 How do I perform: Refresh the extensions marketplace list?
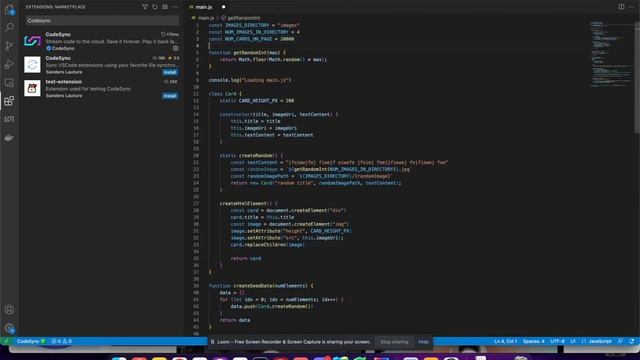pos(155,7)
